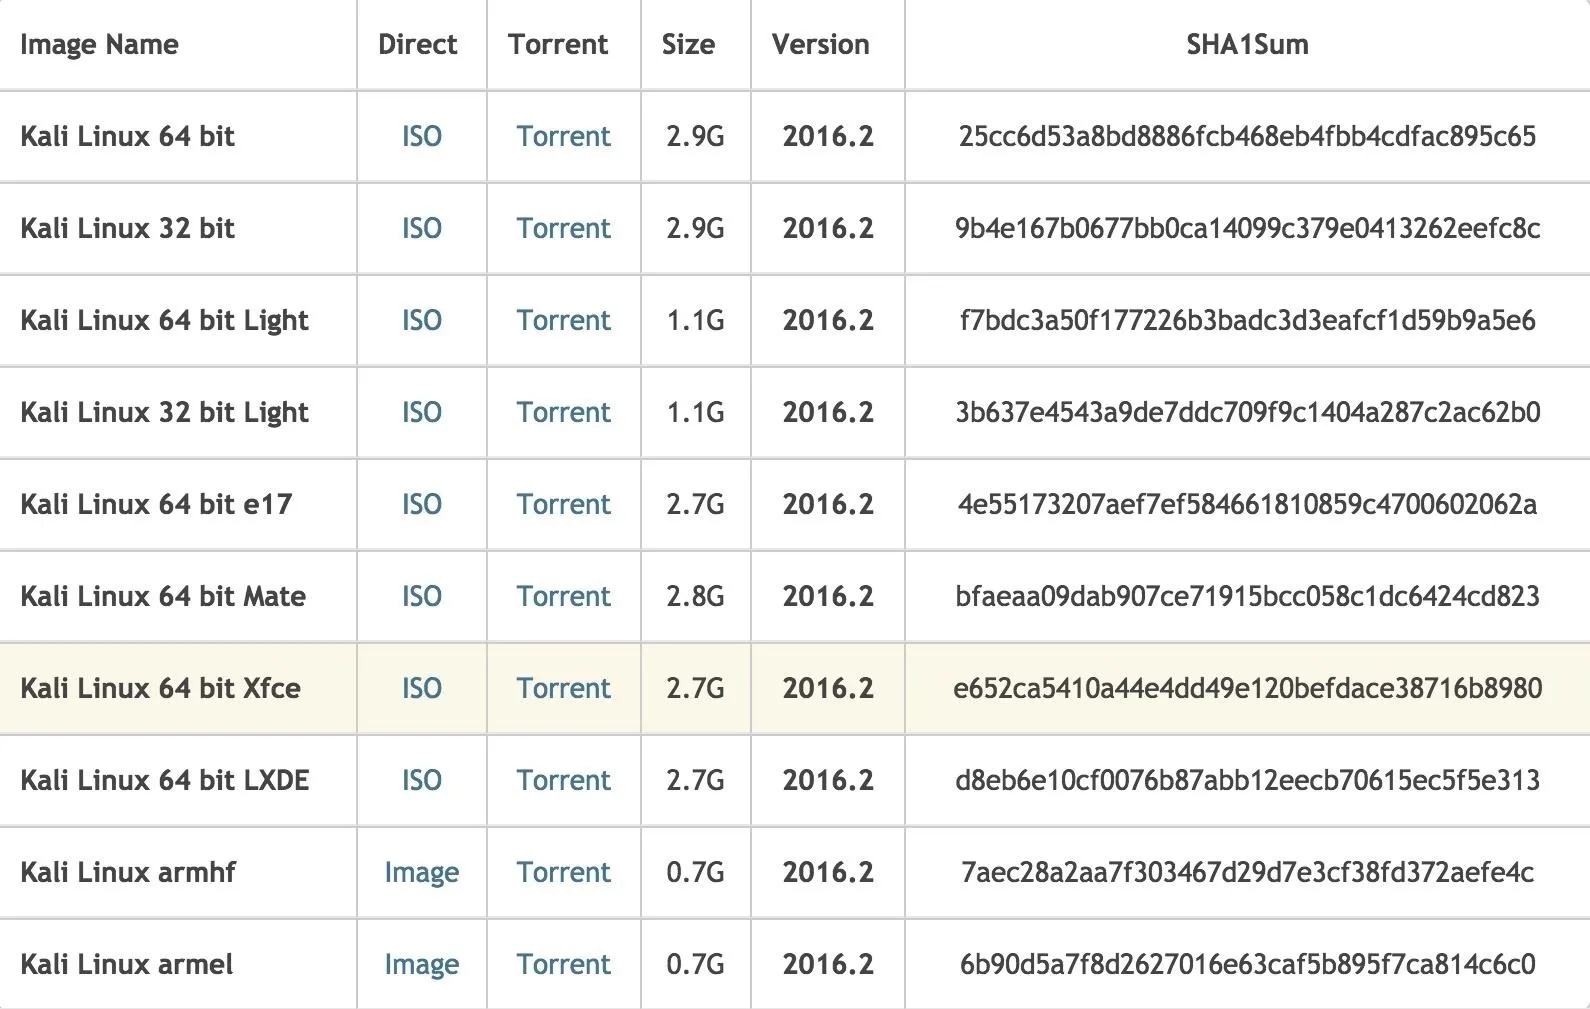This screenshot has width=1590, height=1009.
Task: Click the 2.8G size in the Mate row
Action: coord(695,596)
